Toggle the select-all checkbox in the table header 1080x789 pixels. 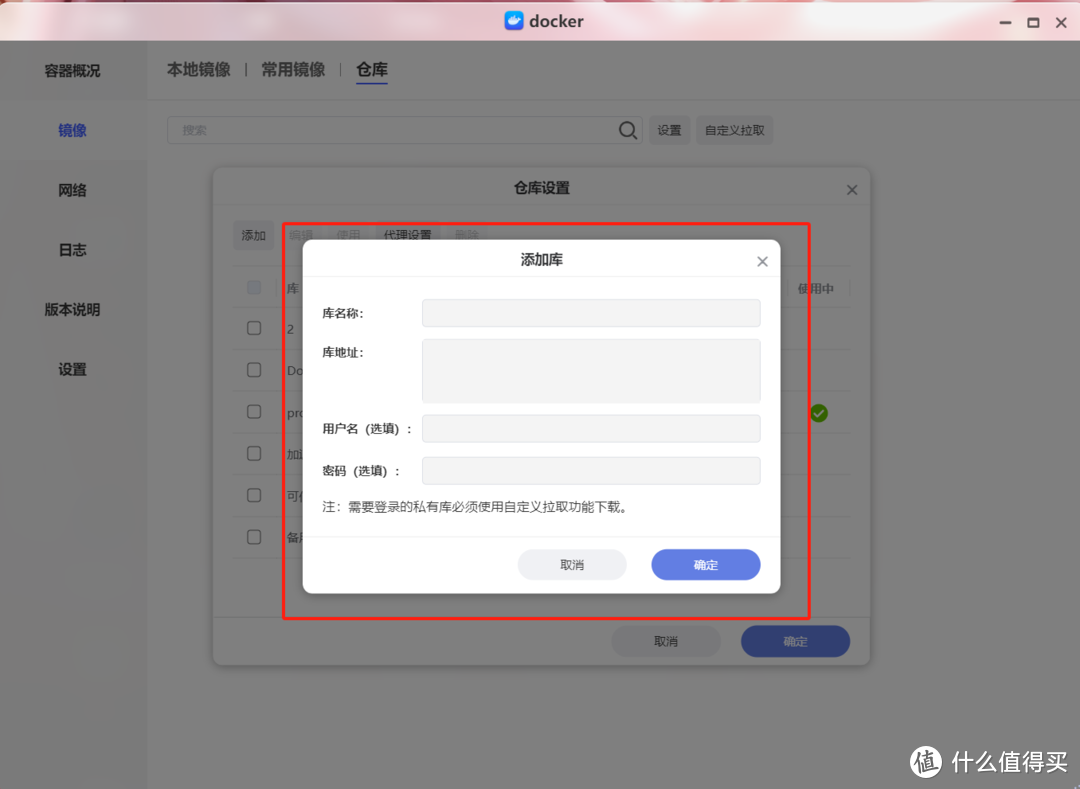tap(254, 287)
